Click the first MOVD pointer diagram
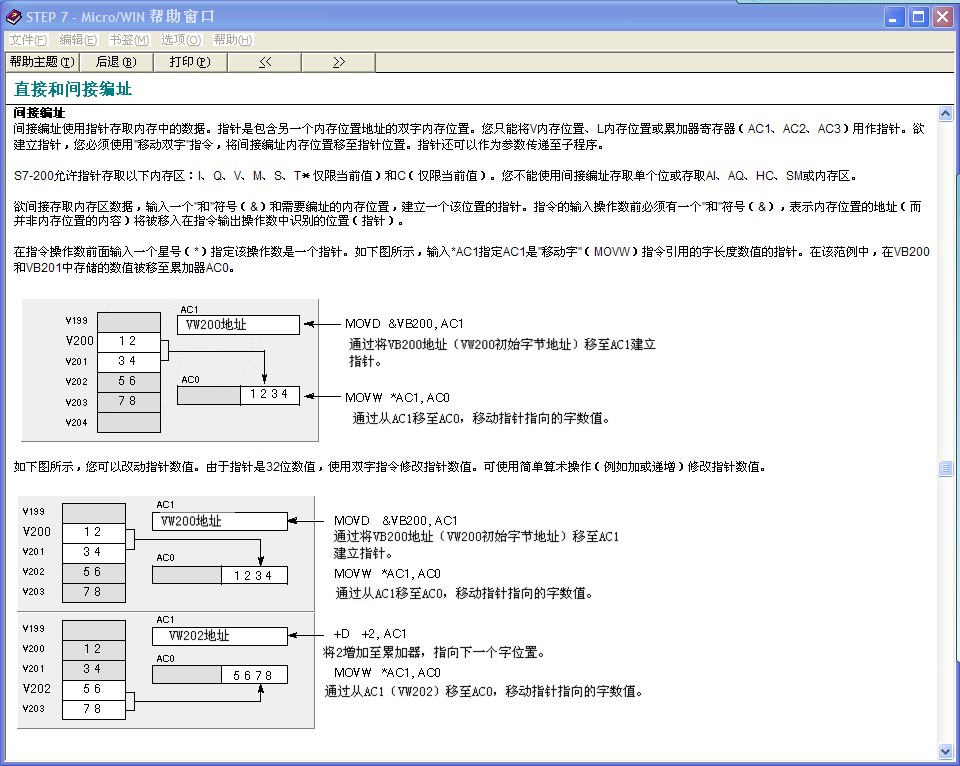The height and width of the screenshot is (766, 960). (170, 370)
